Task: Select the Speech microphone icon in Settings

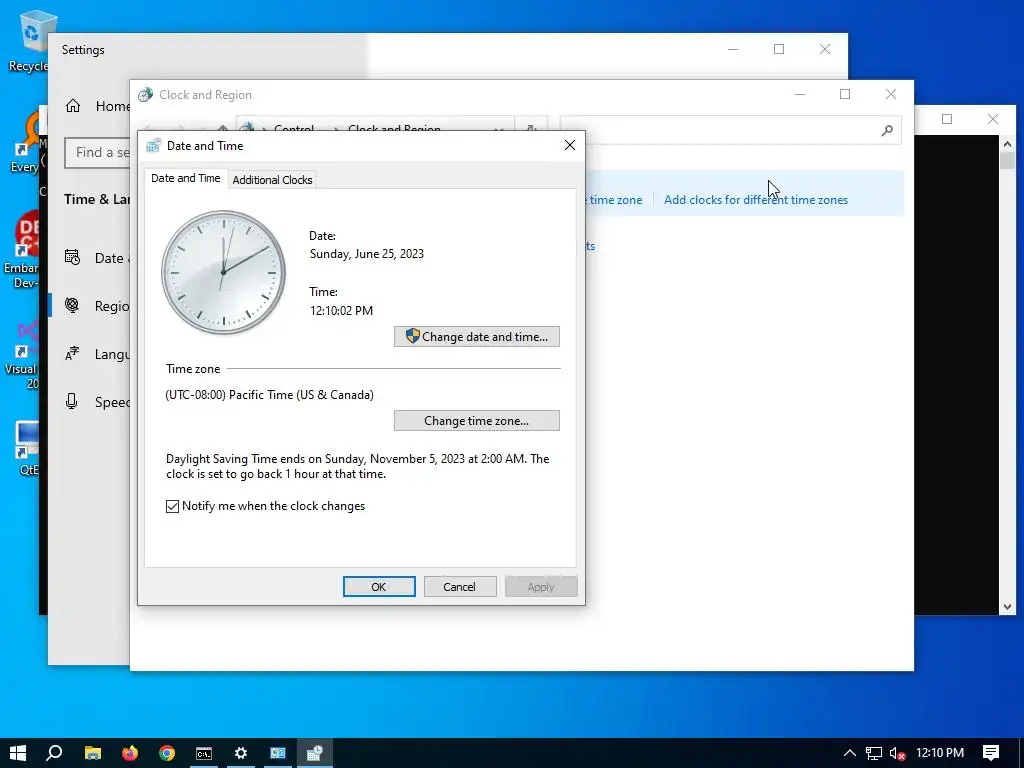Action: 72,401
